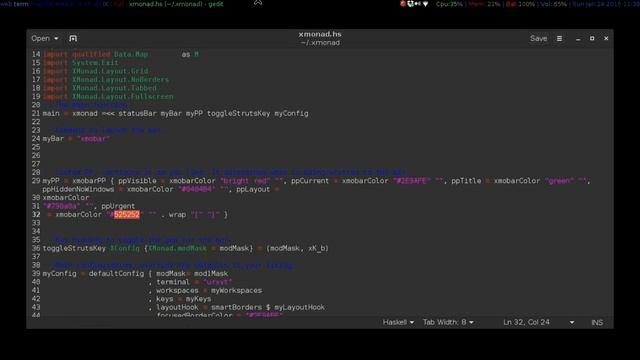Switch to the web workspace in xmobar
This screenshot has width=640, height=360.
6,4
